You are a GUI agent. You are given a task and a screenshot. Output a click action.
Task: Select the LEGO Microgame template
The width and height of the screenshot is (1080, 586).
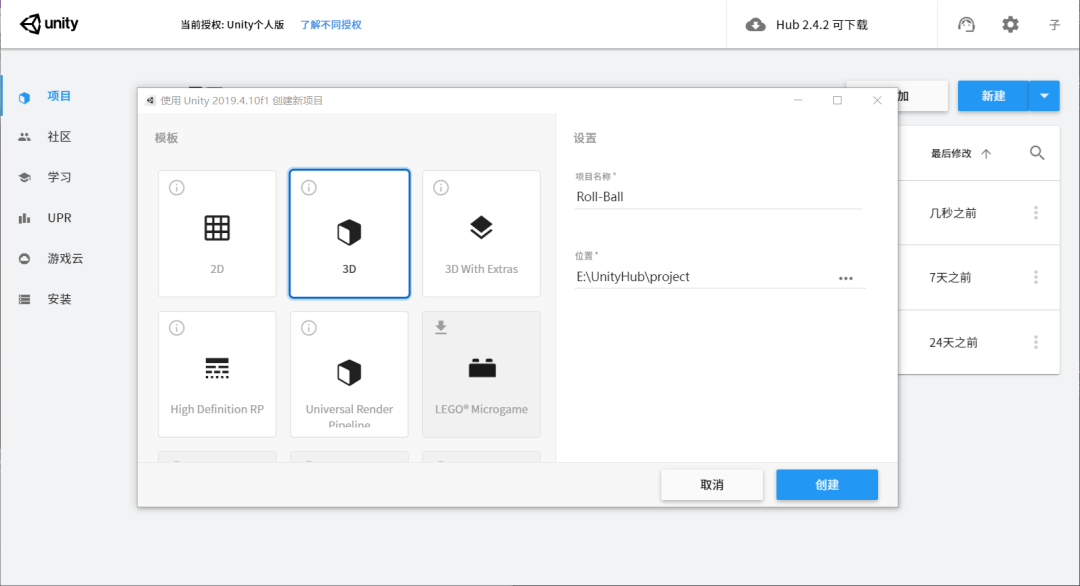[x=481, y=374]
